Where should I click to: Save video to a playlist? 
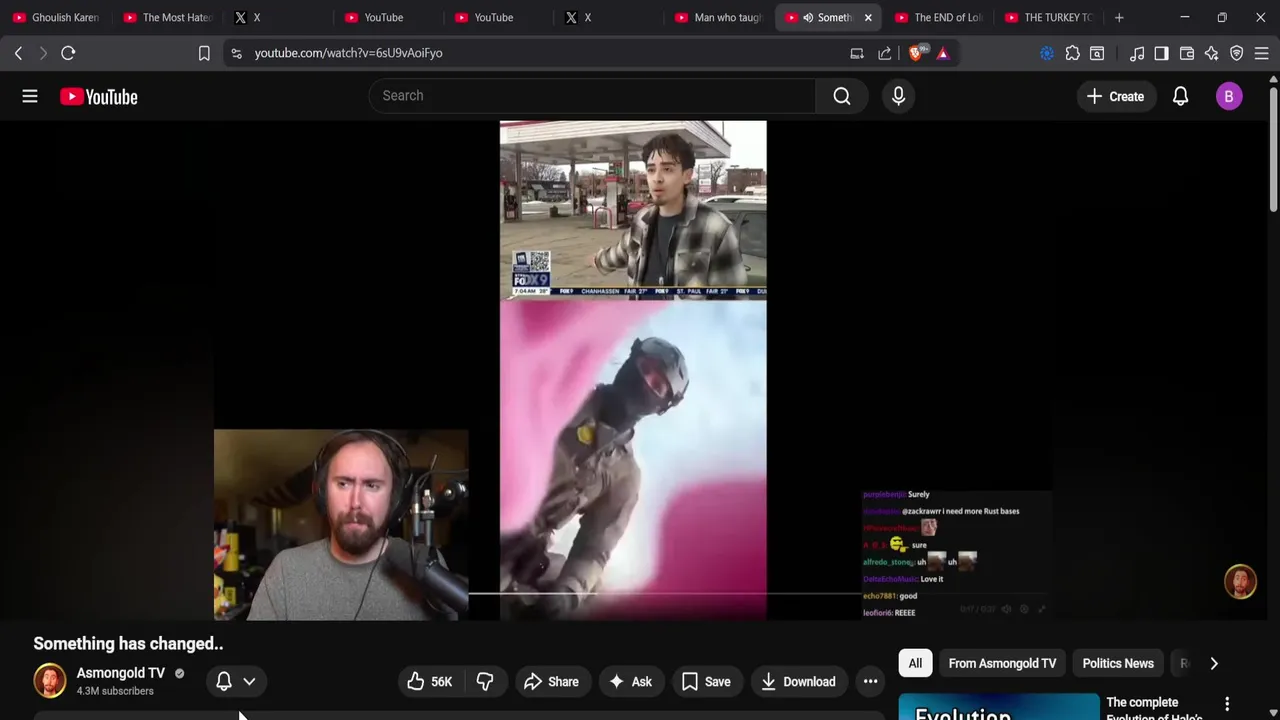click(706, 681)
